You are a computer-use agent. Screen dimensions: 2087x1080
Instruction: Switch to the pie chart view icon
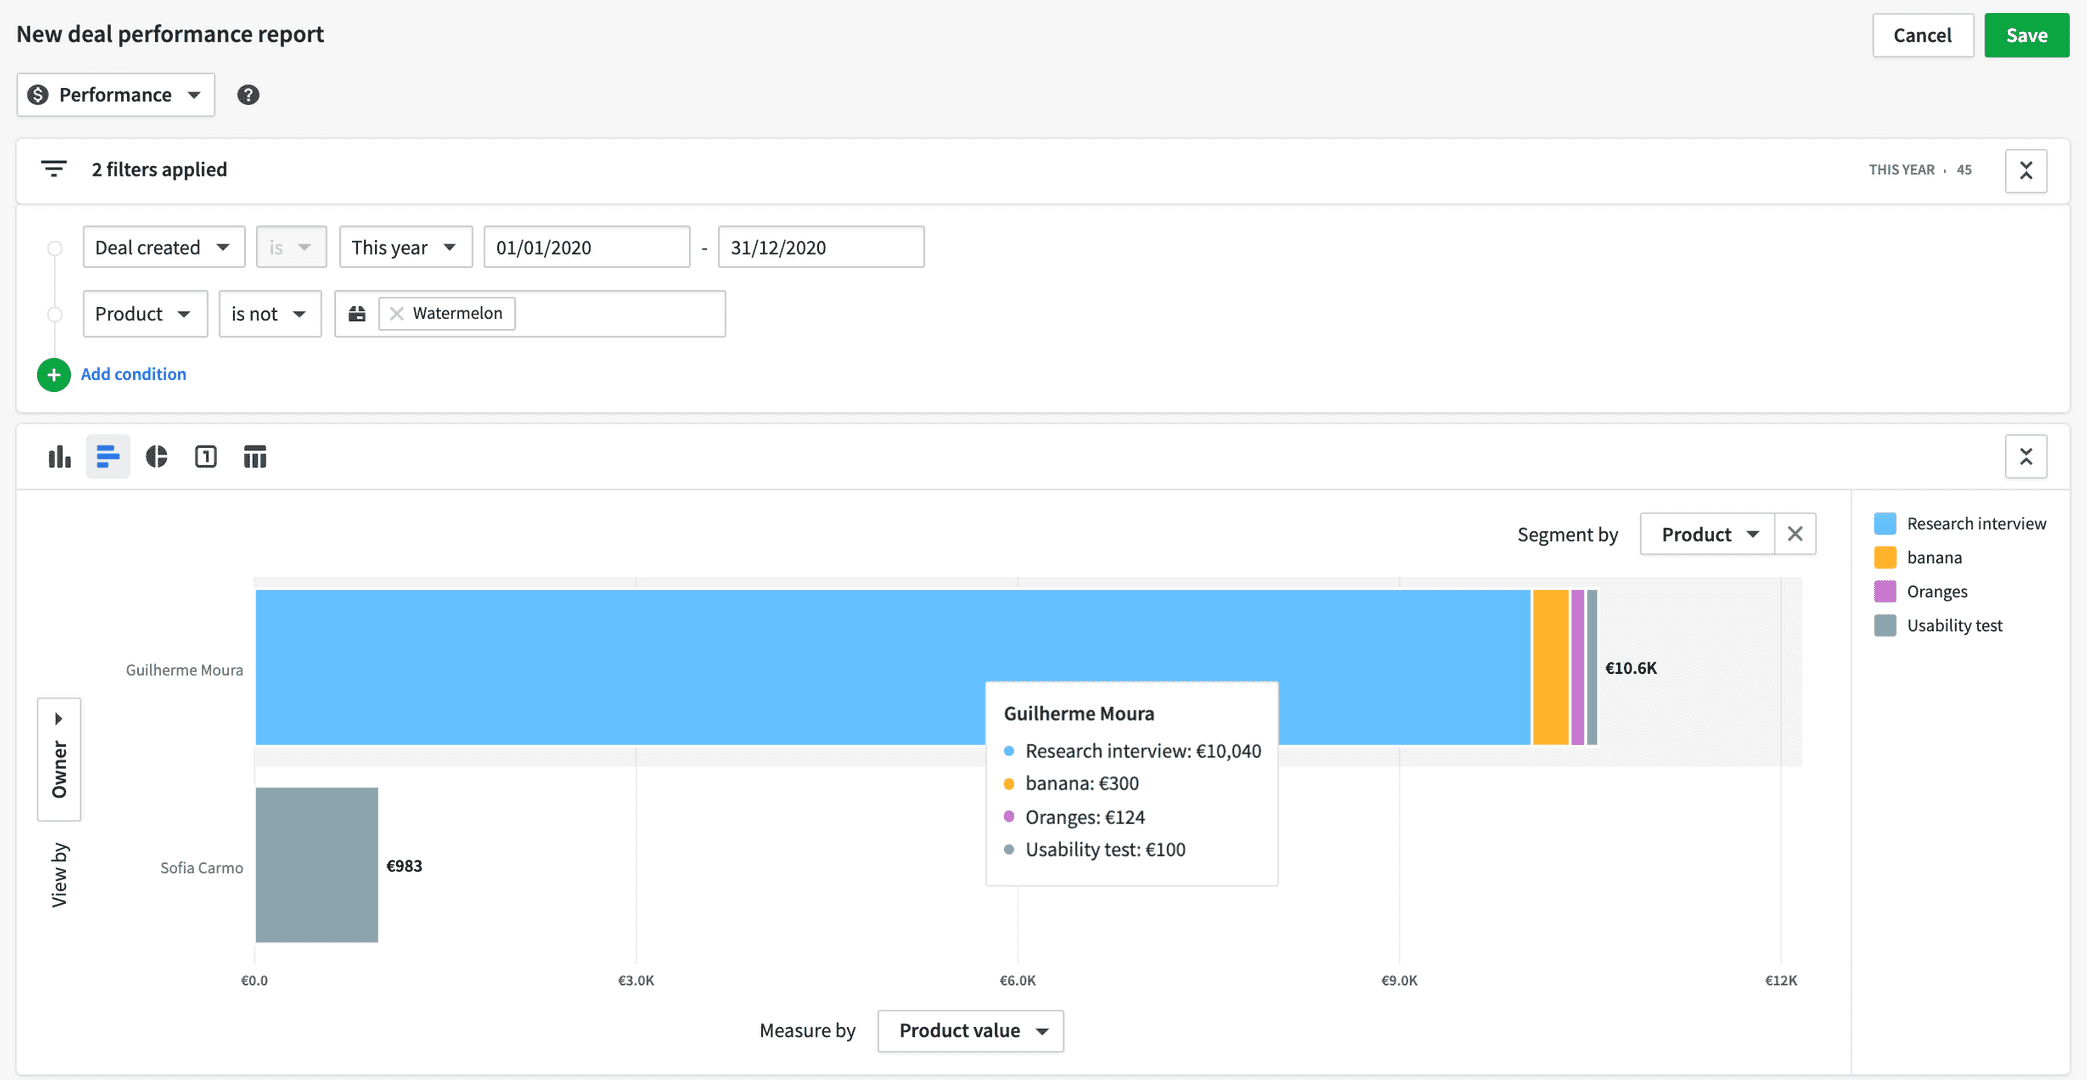pos(157,457)
